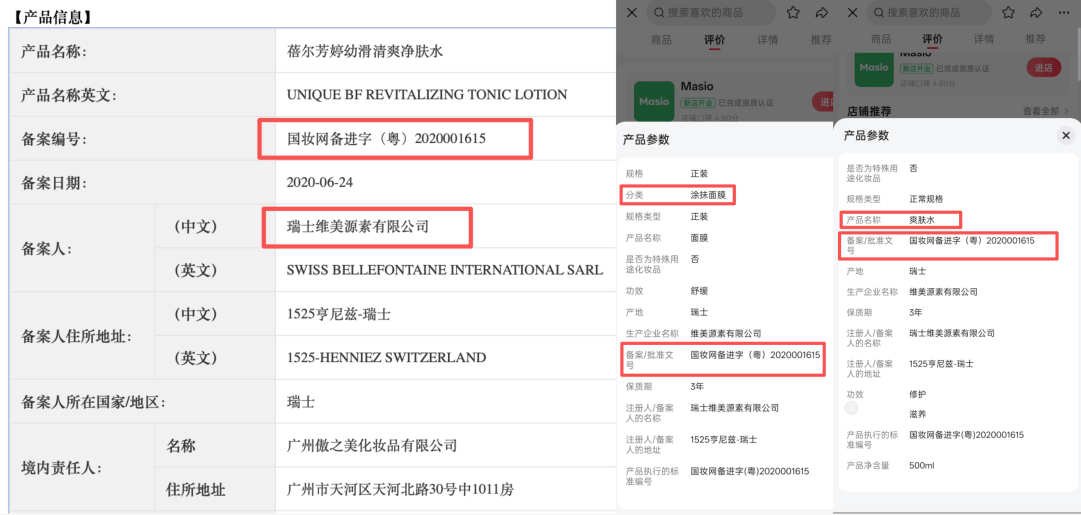Close the left product page with X

632,12
